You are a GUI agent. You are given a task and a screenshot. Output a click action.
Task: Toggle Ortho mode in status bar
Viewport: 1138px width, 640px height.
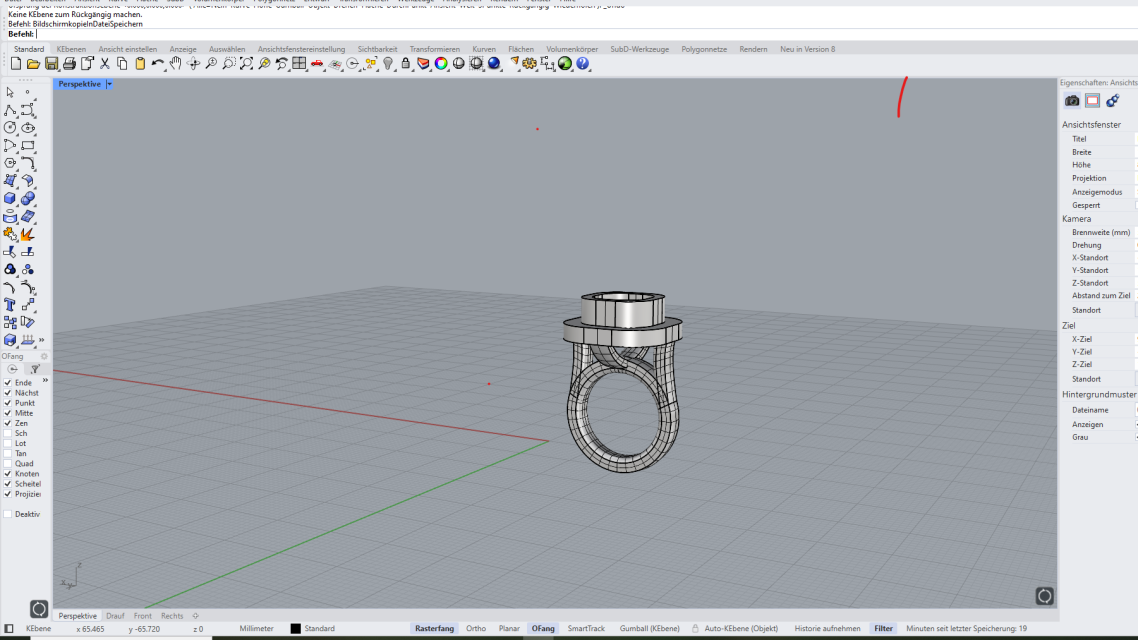476,629
